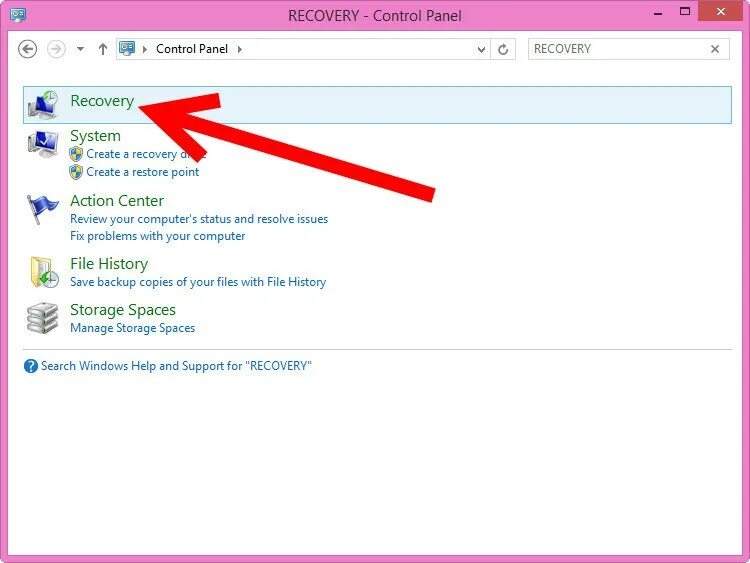This screenshot has height=563, width=750.
Task: Clear the search box with X
Action: (715, 49)
